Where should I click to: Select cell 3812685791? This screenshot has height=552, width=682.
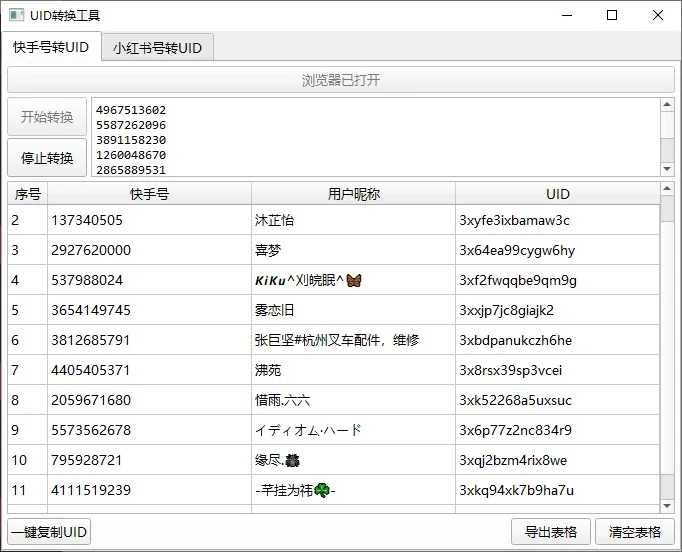(149, 340)
